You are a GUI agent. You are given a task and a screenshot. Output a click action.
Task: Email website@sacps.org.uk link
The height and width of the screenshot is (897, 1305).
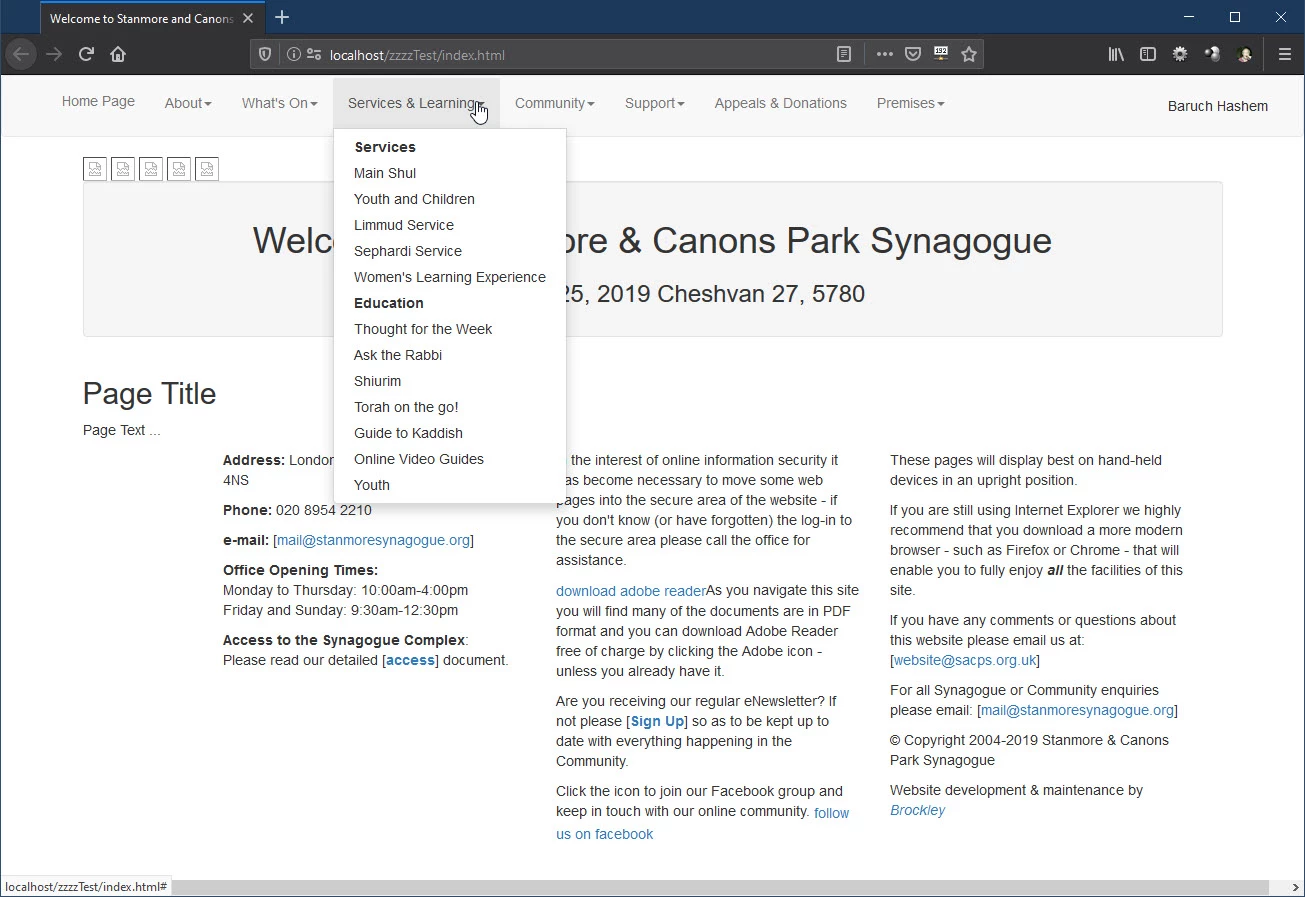(964, 660)
